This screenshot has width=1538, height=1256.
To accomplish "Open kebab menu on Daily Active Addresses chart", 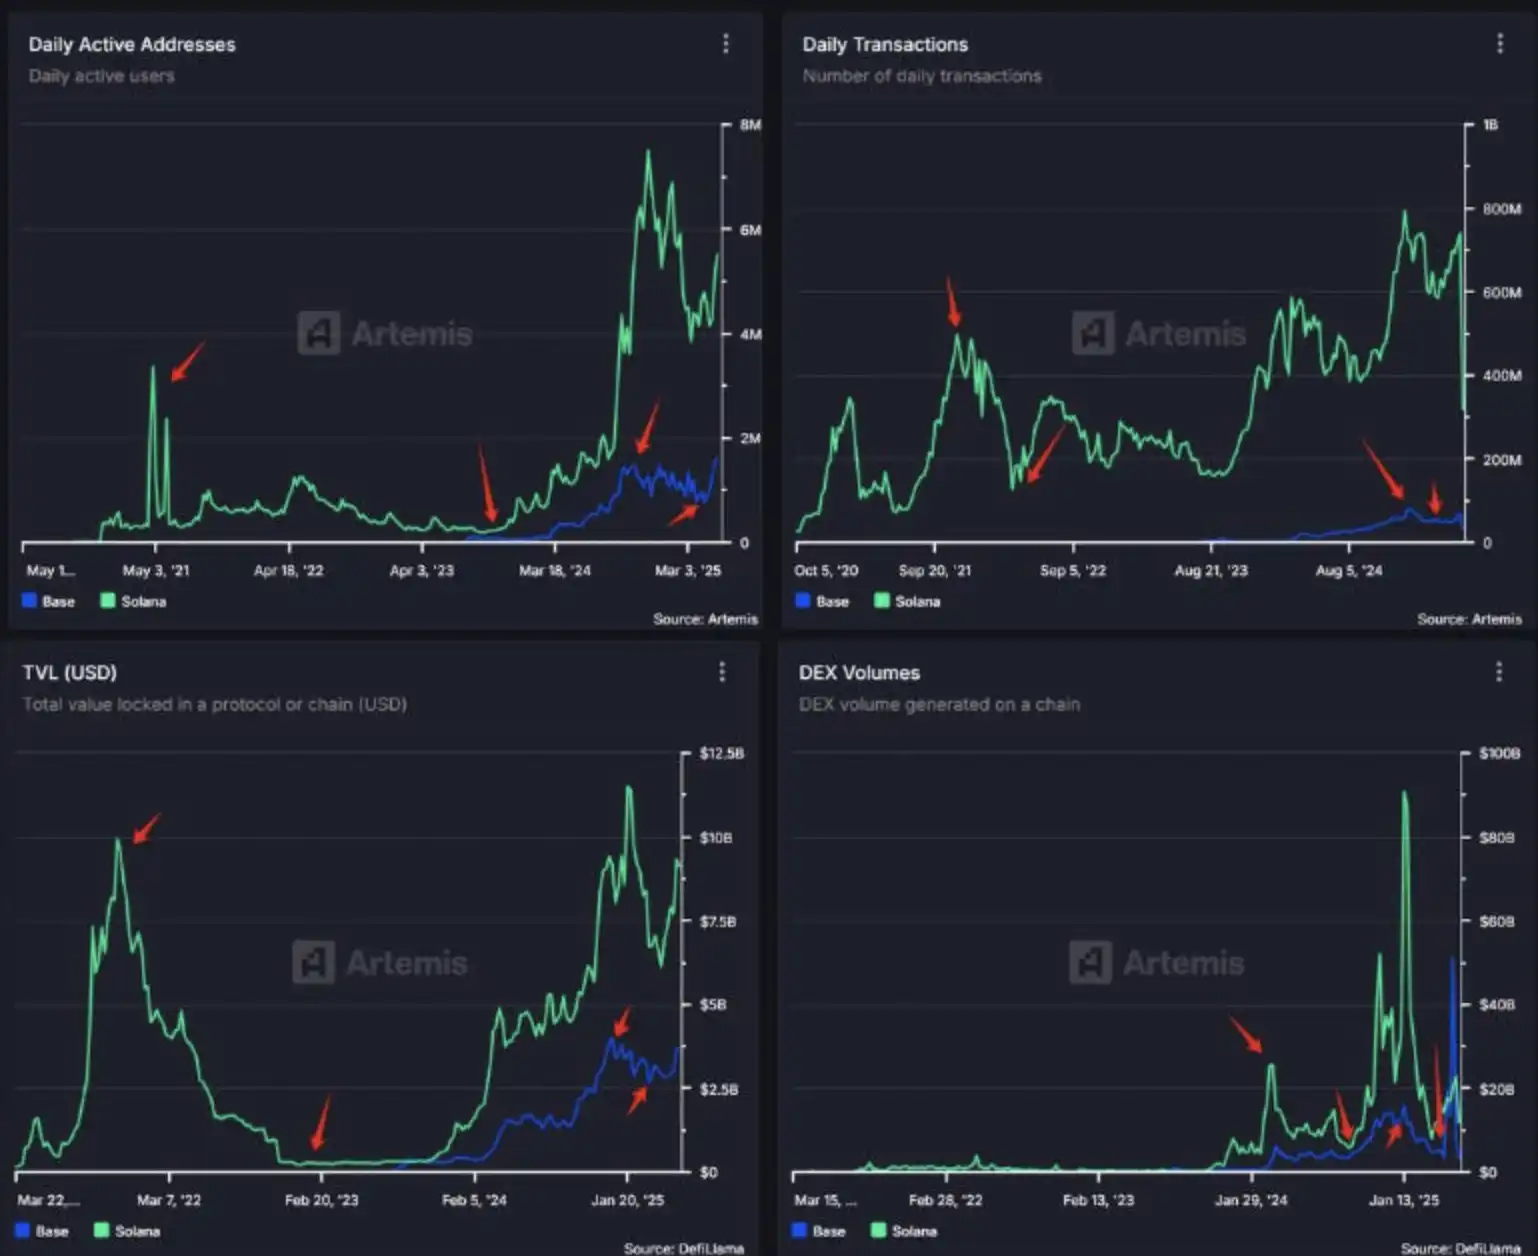I will [x=726, y=44].
